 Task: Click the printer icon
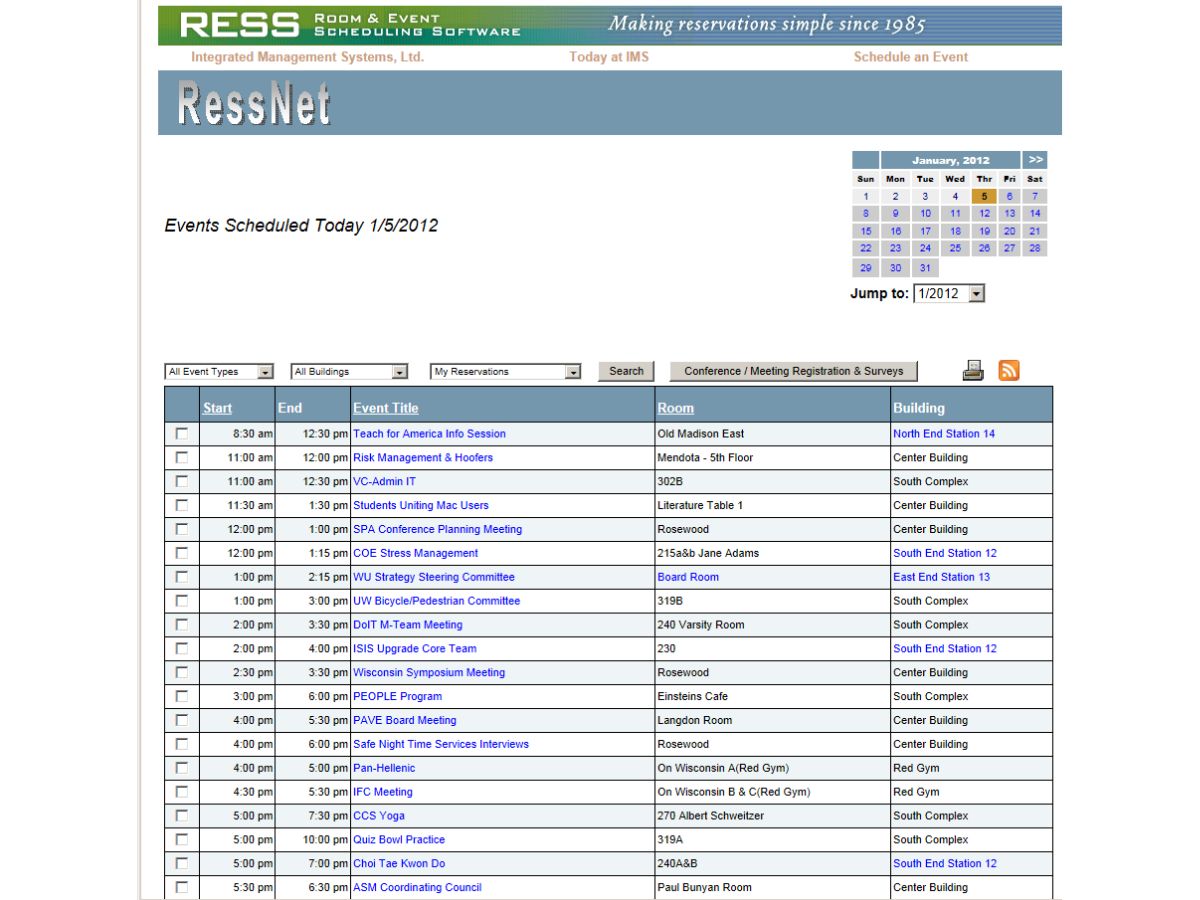(973, 370)
